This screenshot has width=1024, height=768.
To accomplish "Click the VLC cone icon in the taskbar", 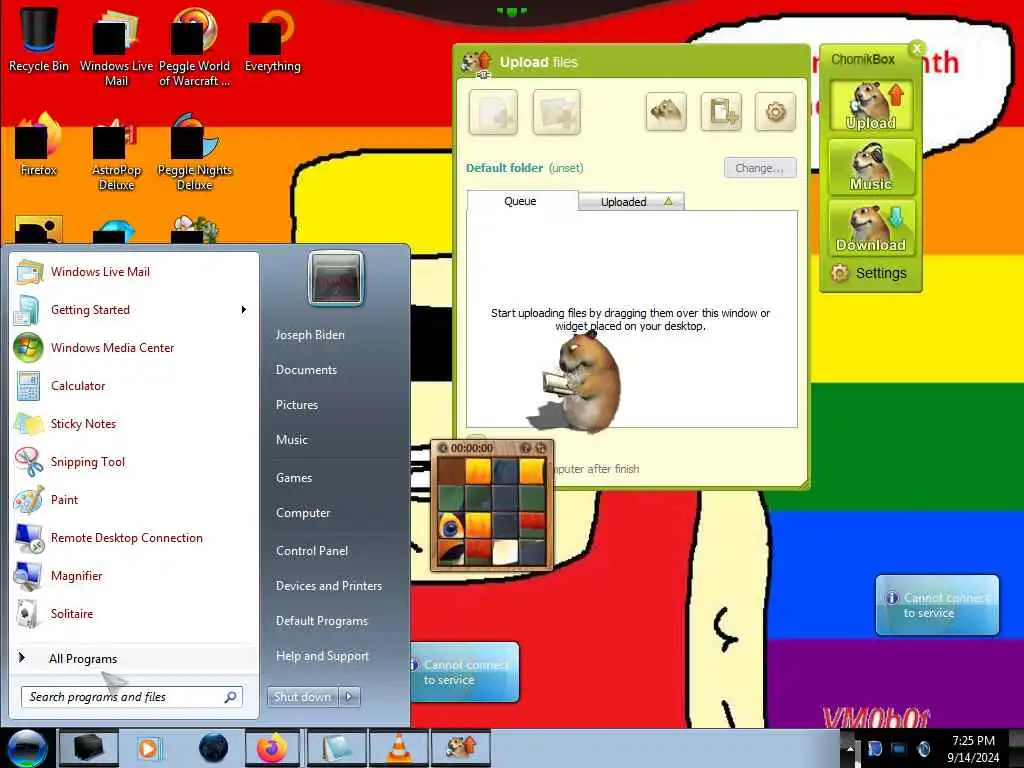I will (399, 748).
